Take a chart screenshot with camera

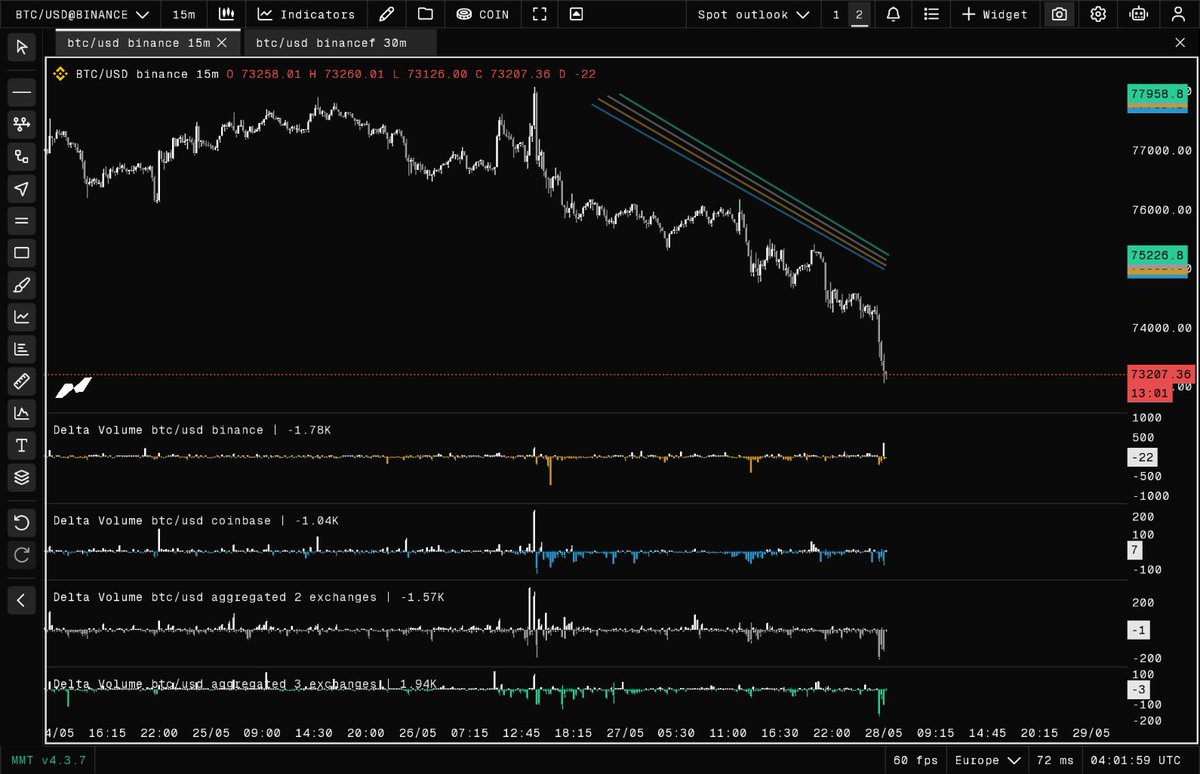[1059, 14]
